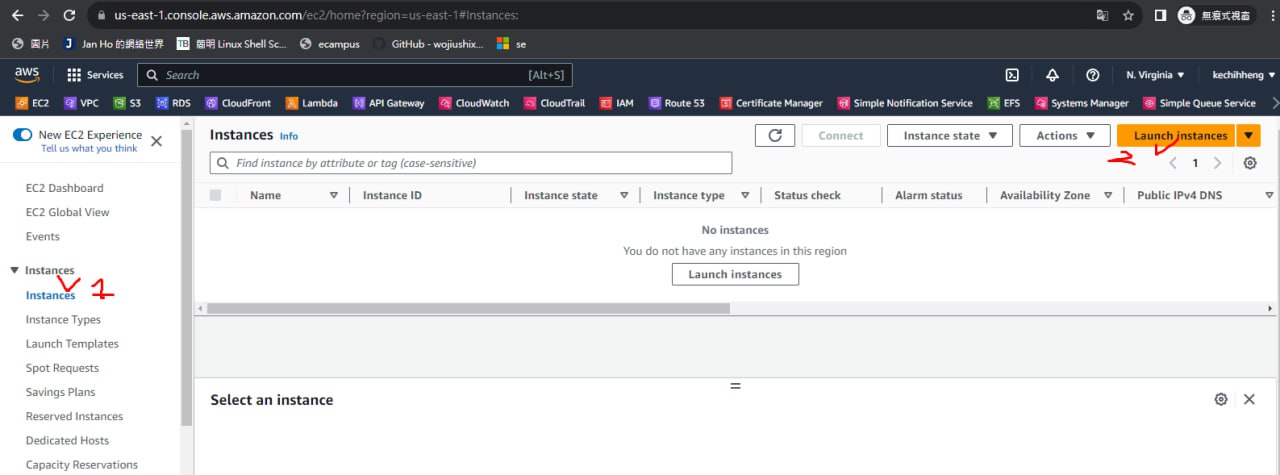
Task: Open Events in sidebar
Action: (42, 236)
